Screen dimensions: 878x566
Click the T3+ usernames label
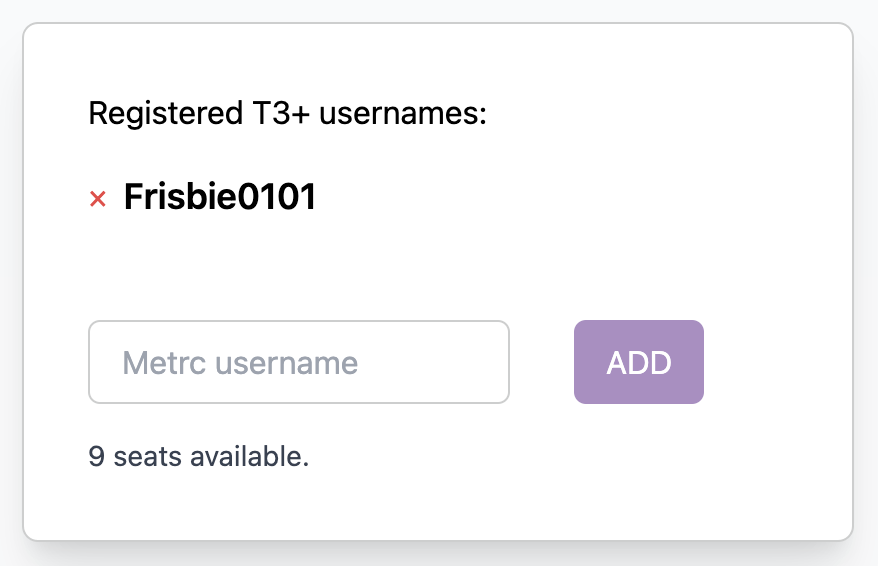point(287,114)
